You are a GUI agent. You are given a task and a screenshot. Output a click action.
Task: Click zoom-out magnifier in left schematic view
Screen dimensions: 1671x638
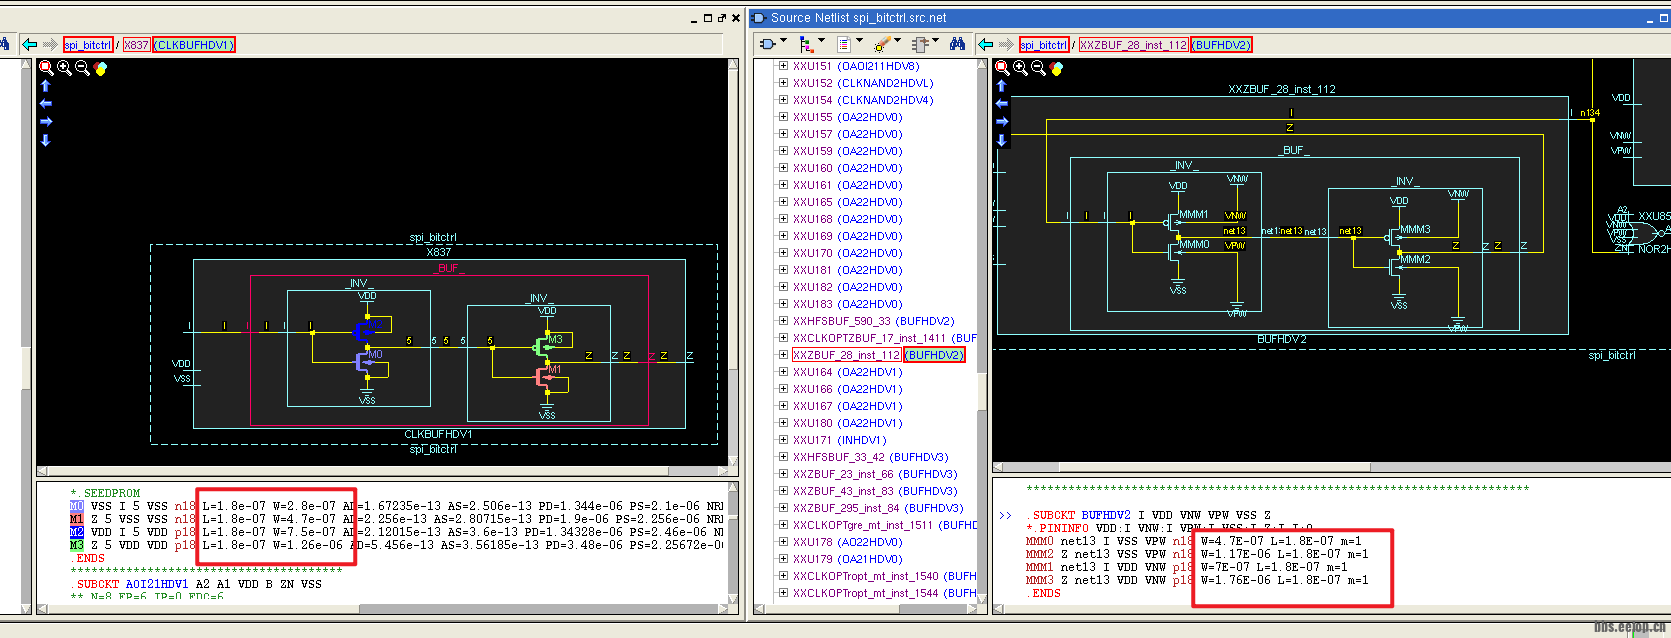[82, 68]
